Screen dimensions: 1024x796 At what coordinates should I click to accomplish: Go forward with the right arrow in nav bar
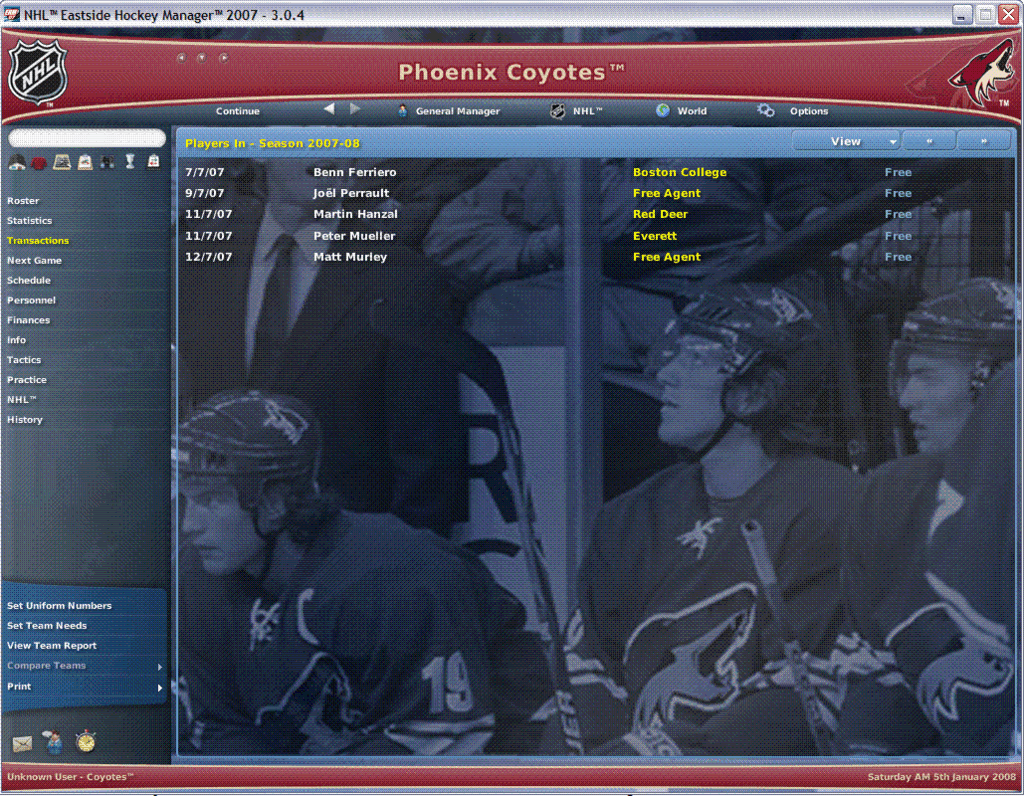[x=355, y=109]
